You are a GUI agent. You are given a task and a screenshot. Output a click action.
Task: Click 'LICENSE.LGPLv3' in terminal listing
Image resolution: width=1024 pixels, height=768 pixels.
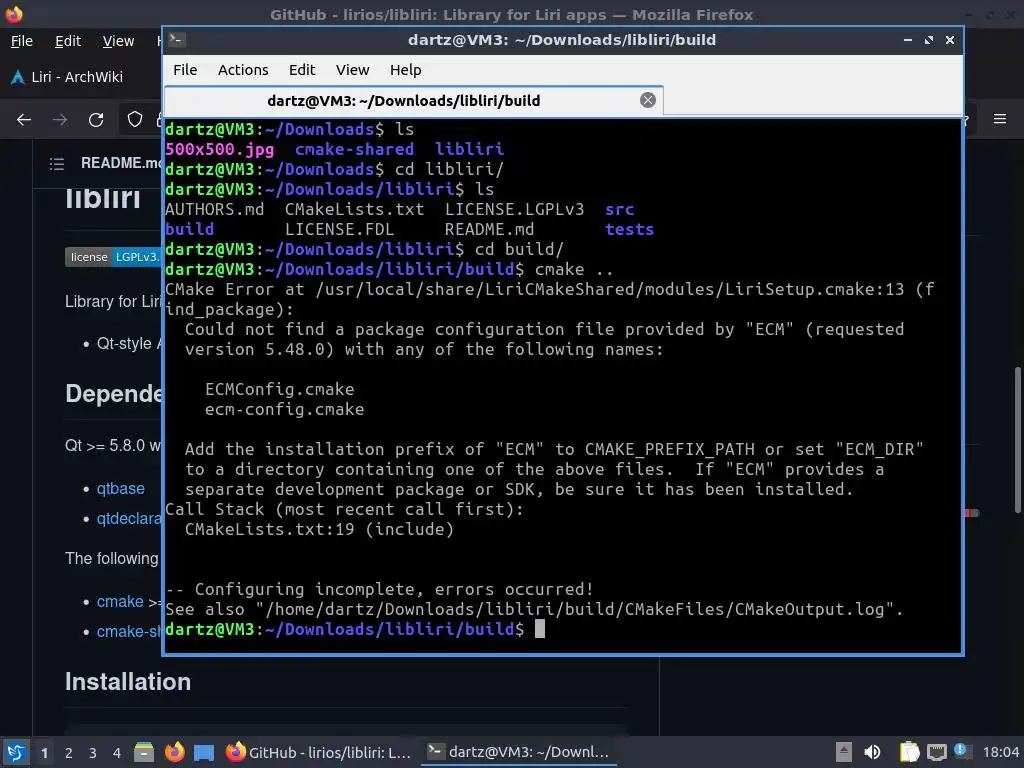click(x=515, y=209)
